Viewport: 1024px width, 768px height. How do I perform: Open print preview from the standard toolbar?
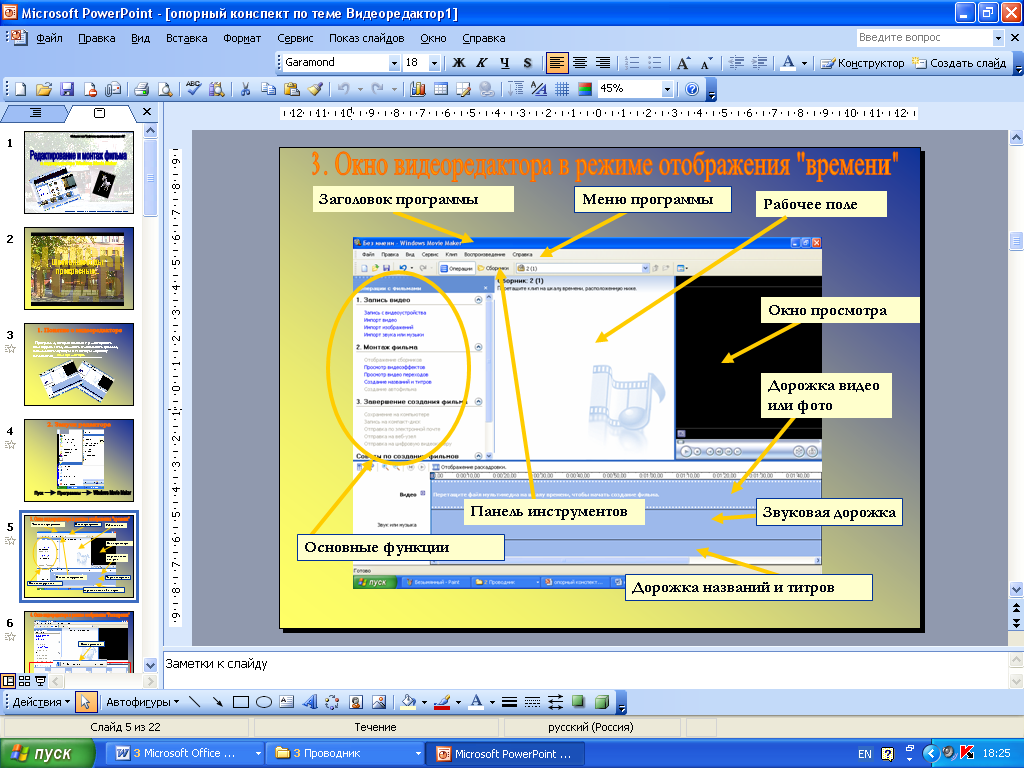coord(165,89)
